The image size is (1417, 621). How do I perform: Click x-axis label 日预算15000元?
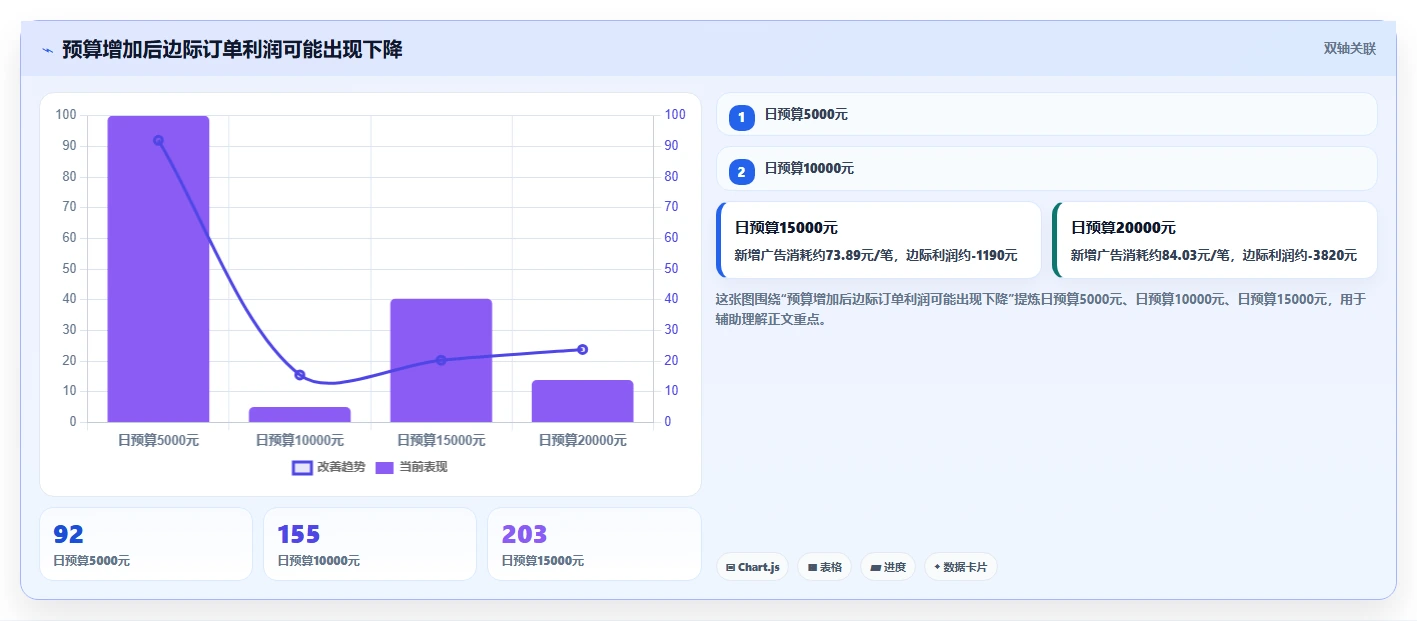[441, 440]
